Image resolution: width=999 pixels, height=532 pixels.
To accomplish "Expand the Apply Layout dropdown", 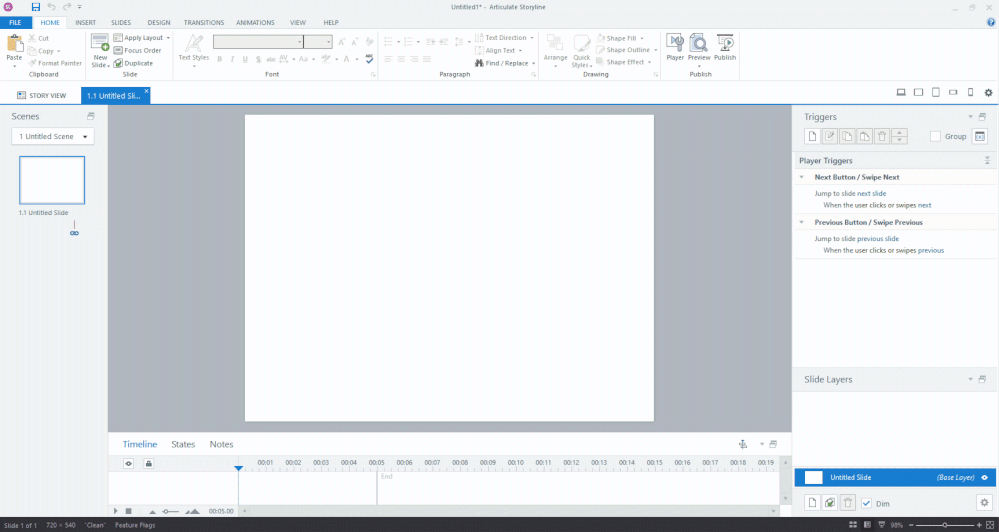I will 167,38.
